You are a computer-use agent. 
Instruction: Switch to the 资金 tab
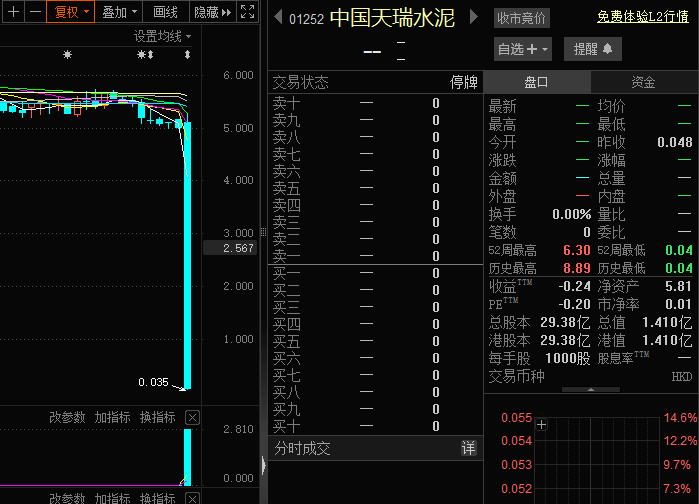coord(643,82)
